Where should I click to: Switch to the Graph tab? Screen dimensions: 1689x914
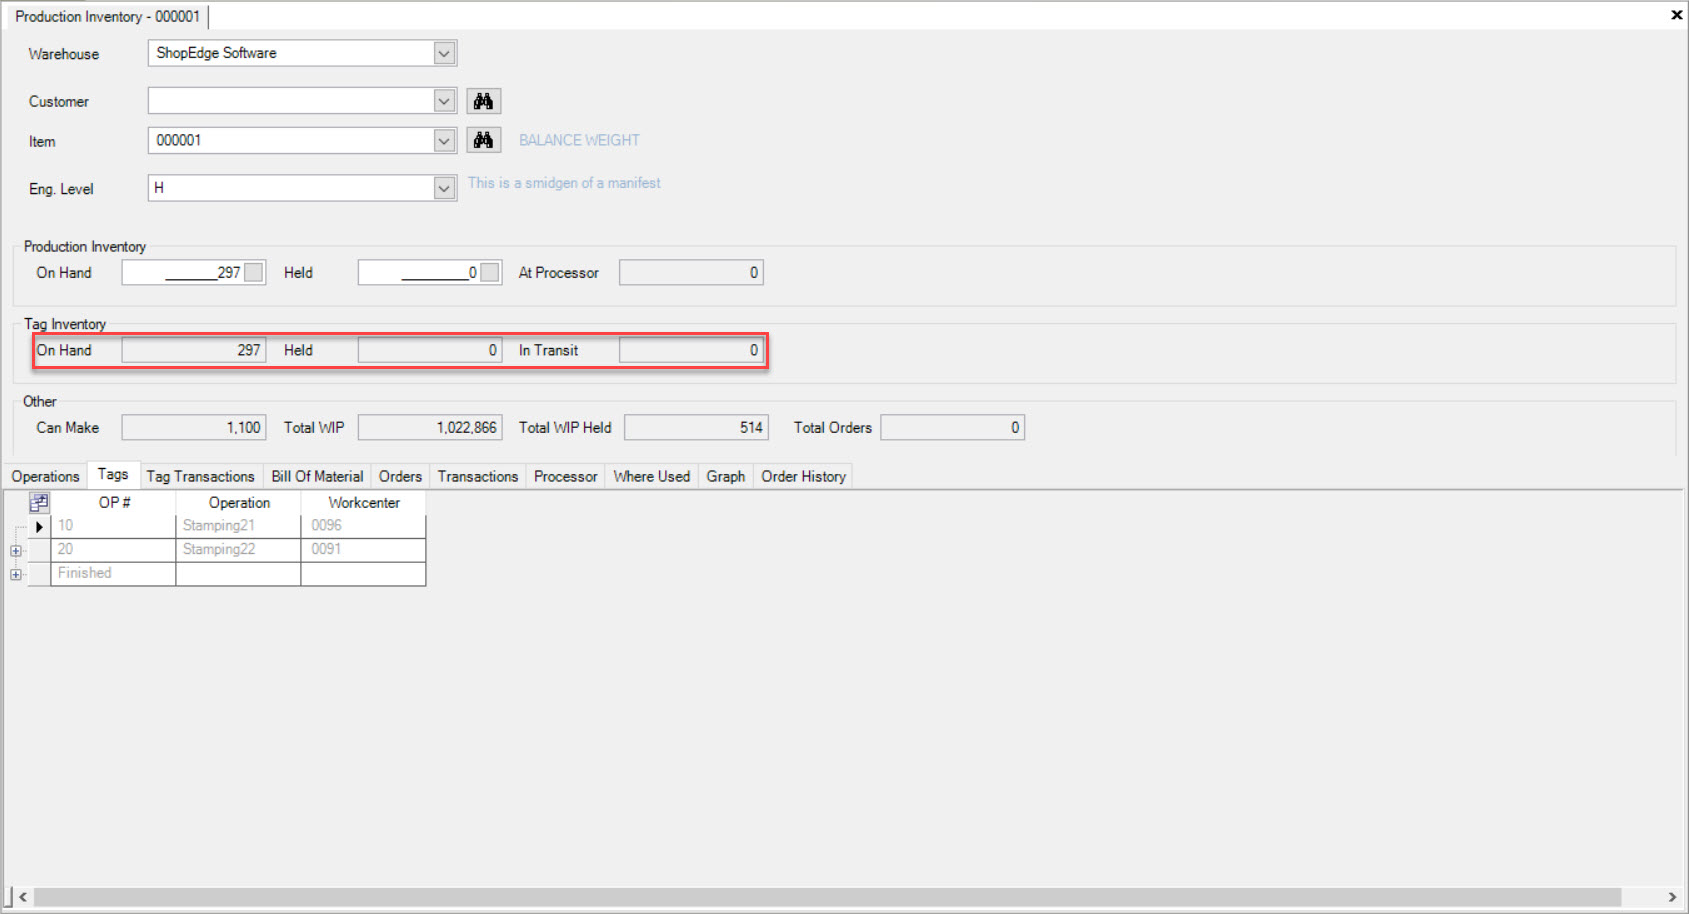[x=726, y=476]
